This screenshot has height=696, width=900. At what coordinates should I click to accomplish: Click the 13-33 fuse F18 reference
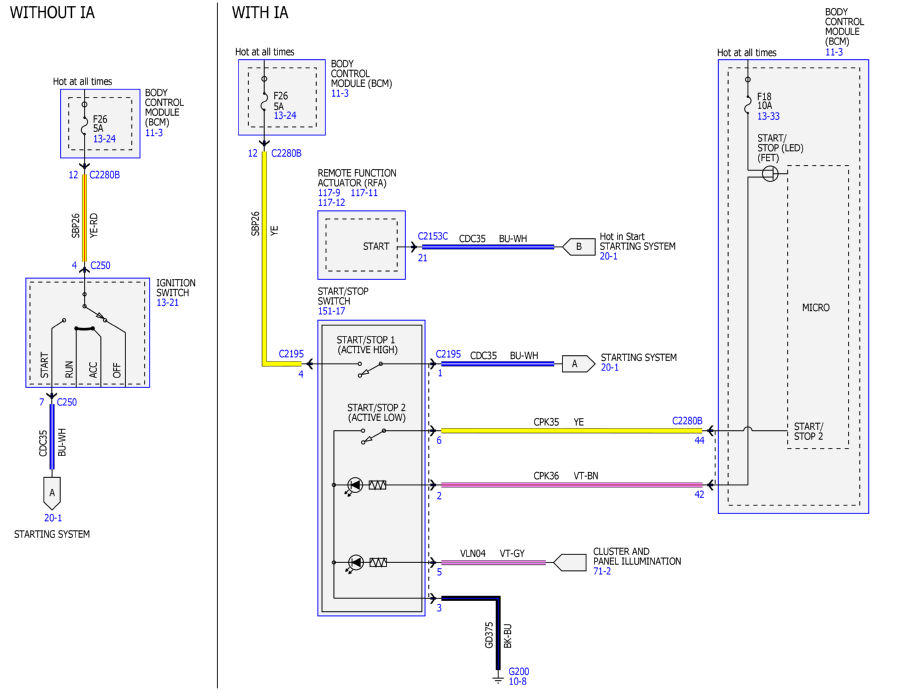(x=768, y=116)
